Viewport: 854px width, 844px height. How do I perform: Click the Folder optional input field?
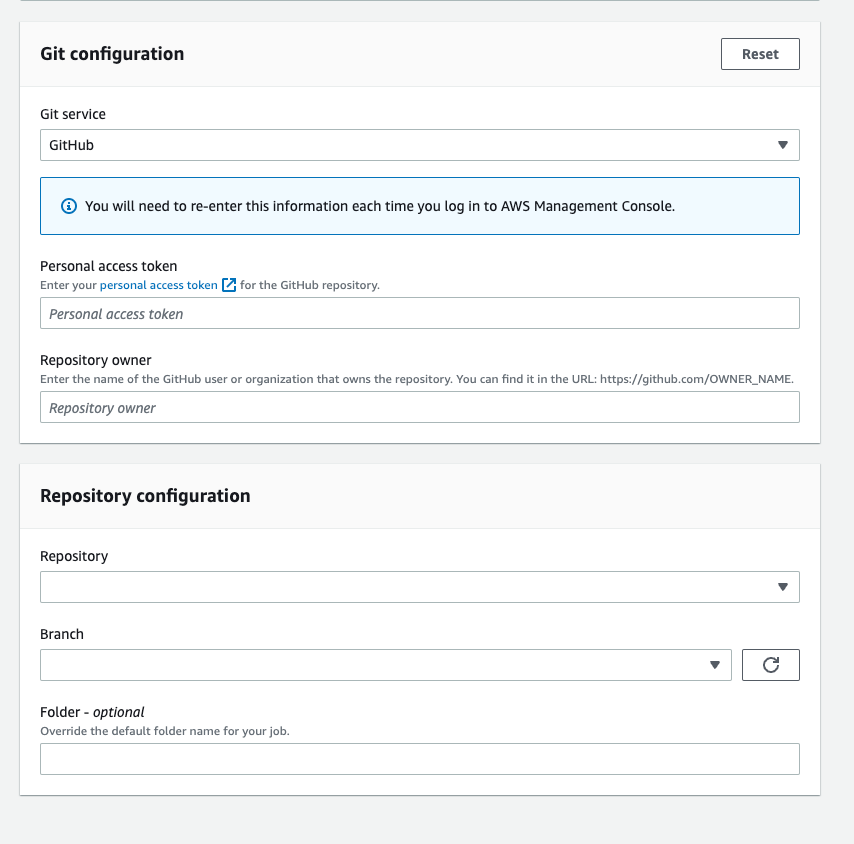point(420,759)
